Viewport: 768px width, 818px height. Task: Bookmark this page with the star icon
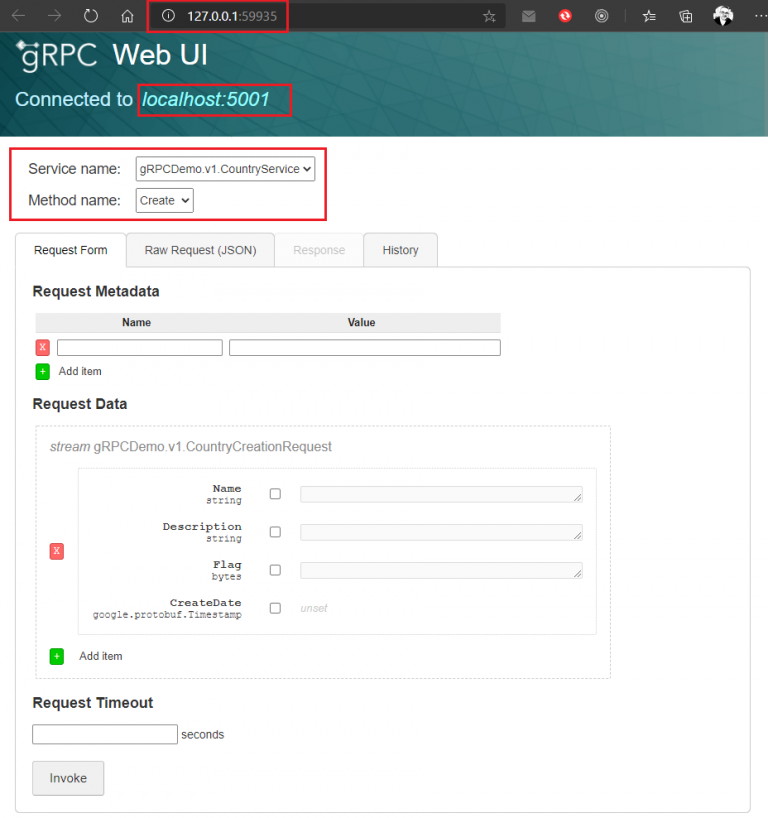point(489,16)
